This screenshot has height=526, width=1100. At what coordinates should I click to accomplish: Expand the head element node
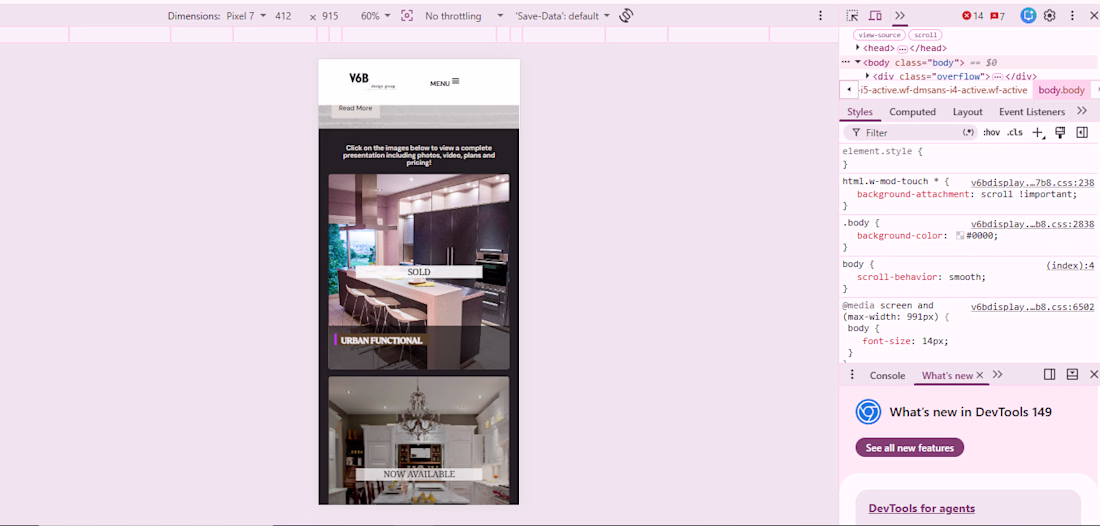[858, 48]
